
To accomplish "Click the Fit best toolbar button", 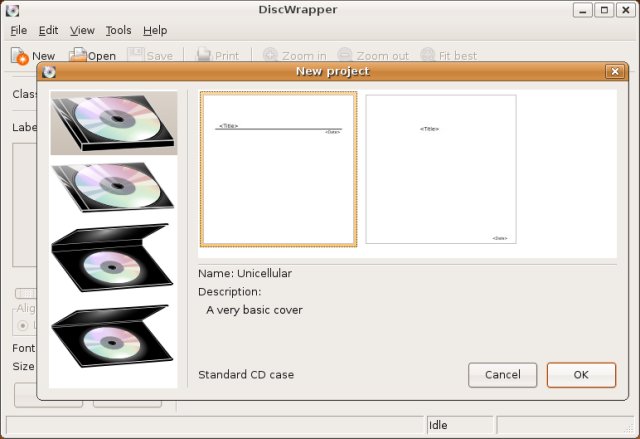I will (449, 55).
